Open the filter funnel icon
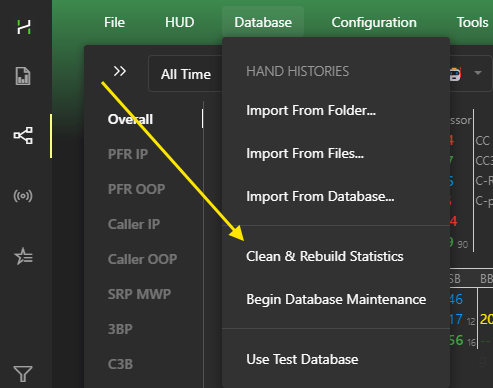493x388 pixels. (23, 374)
